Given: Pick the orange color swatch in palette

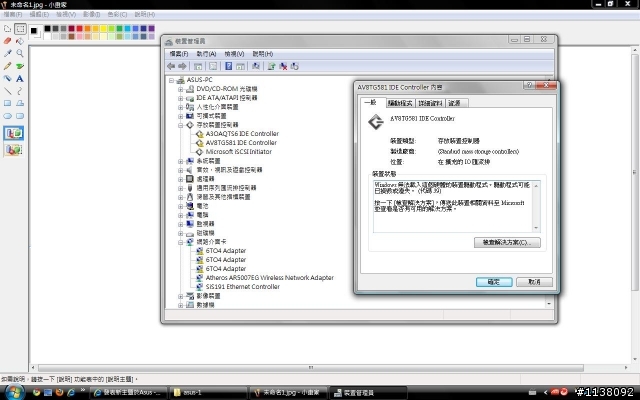Looking at the screenshot, I should click(x=87, y=29).
